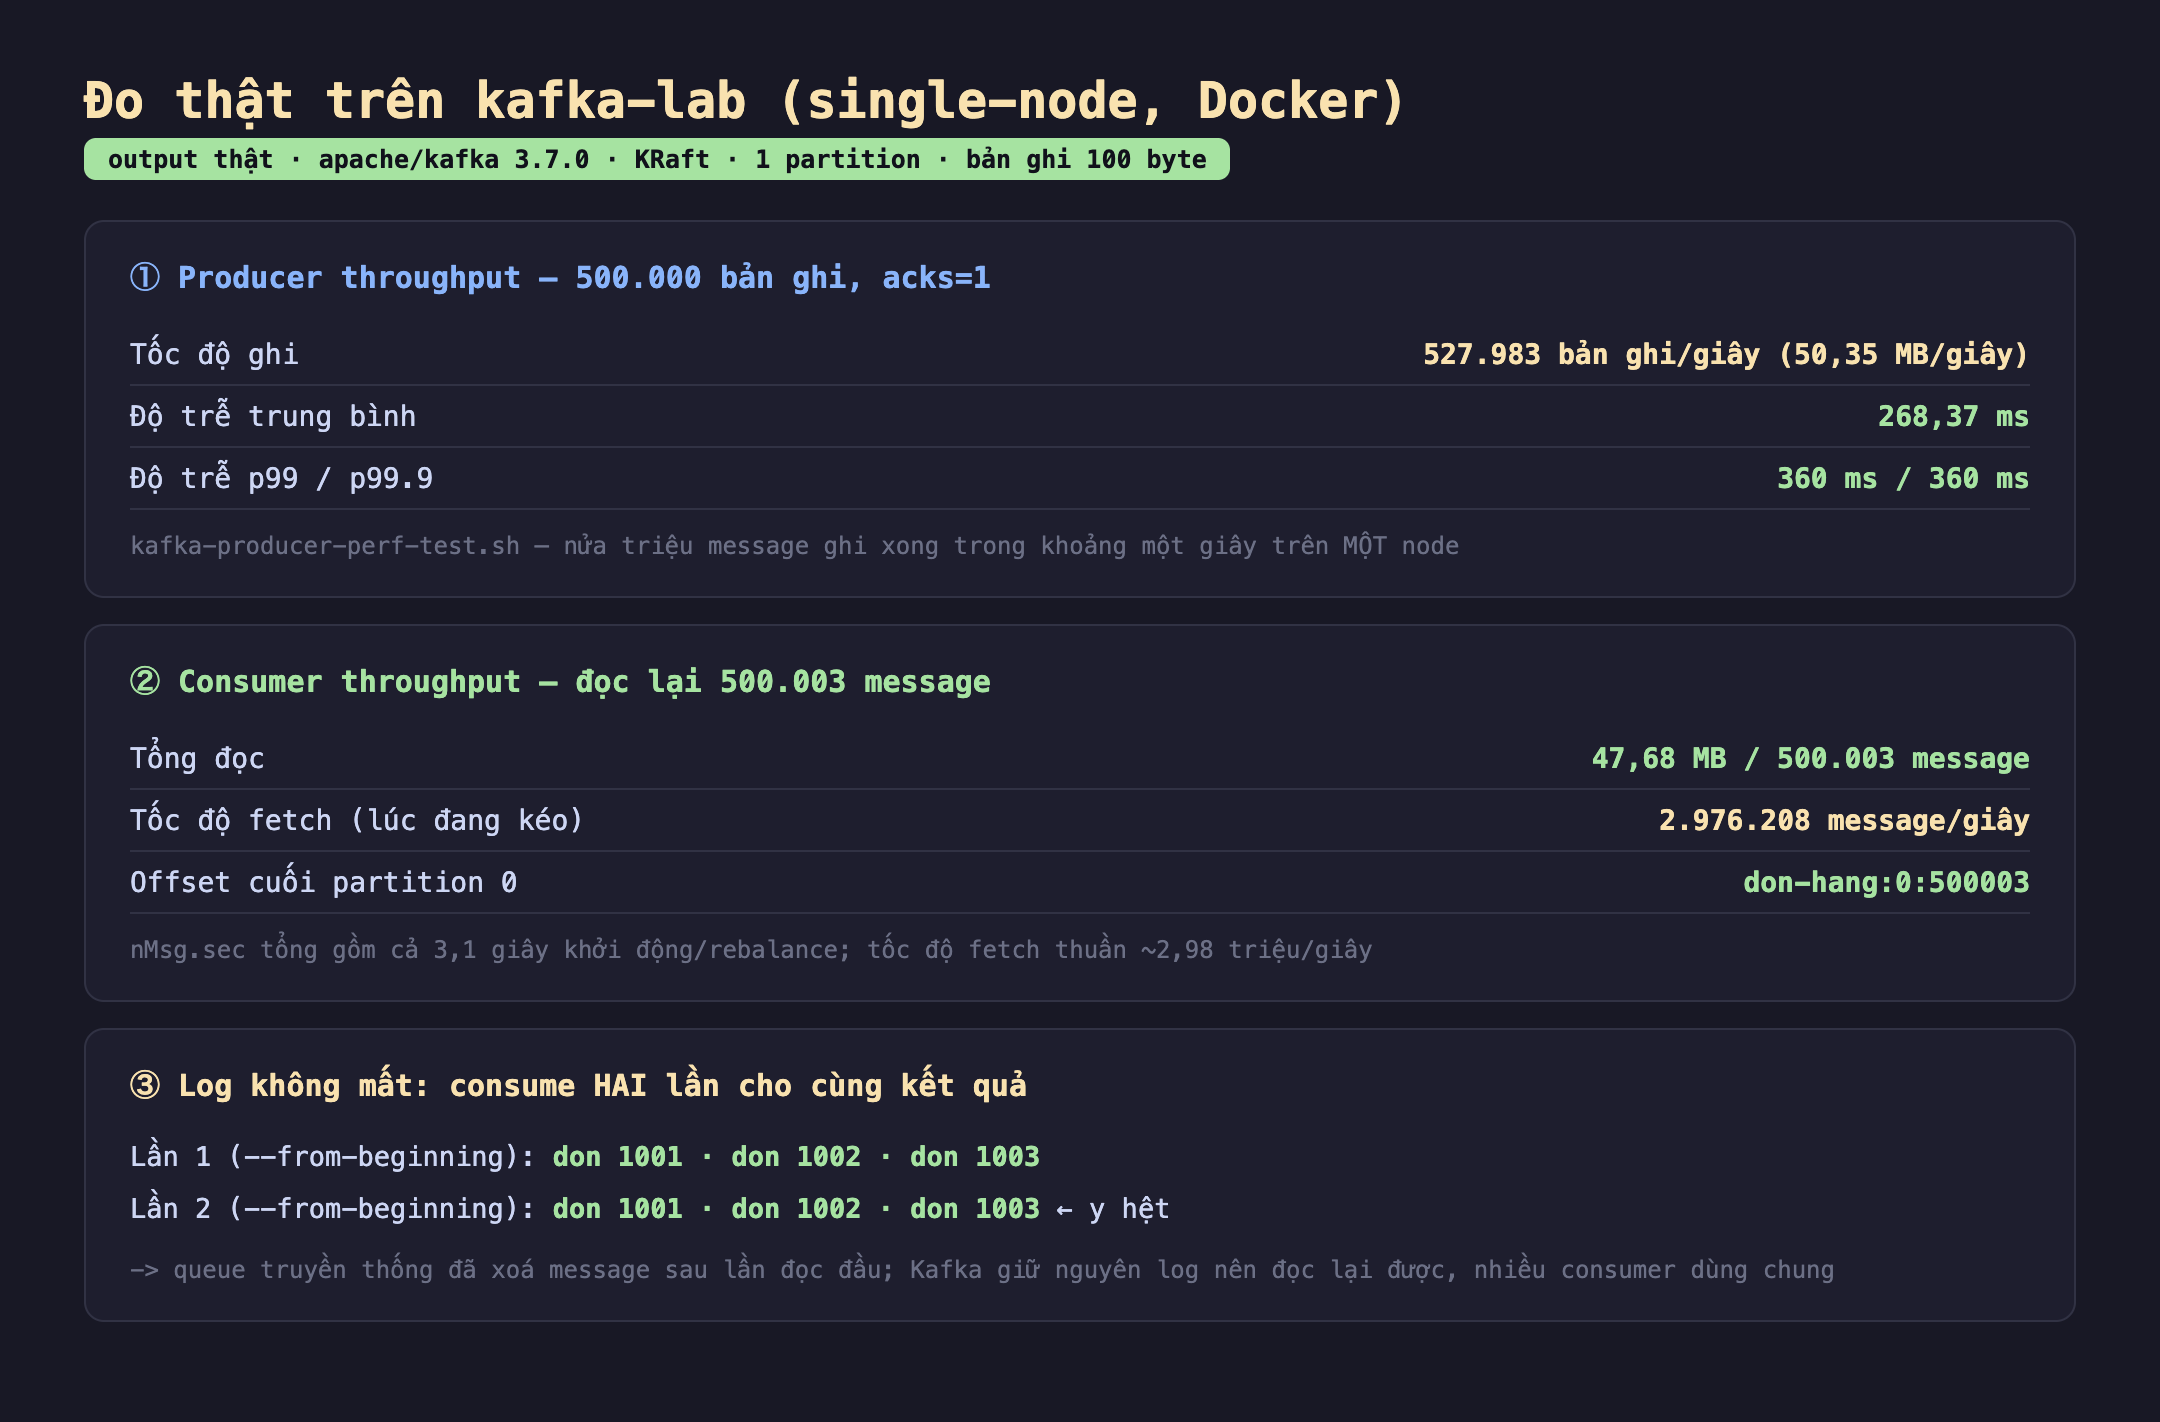The height and width of the screenshot is (1422, 2160).
Task: Click the 'Tốc độ fetch (lúc đang kéo)' label
Action: 356,820
